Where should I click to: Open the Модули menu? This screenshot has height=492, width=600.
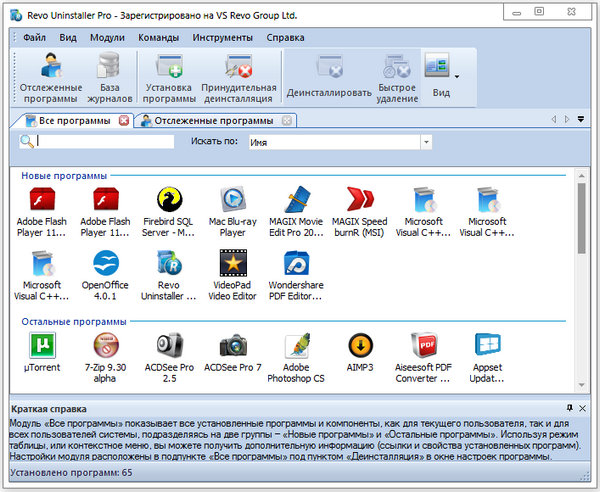click(107, 37)
